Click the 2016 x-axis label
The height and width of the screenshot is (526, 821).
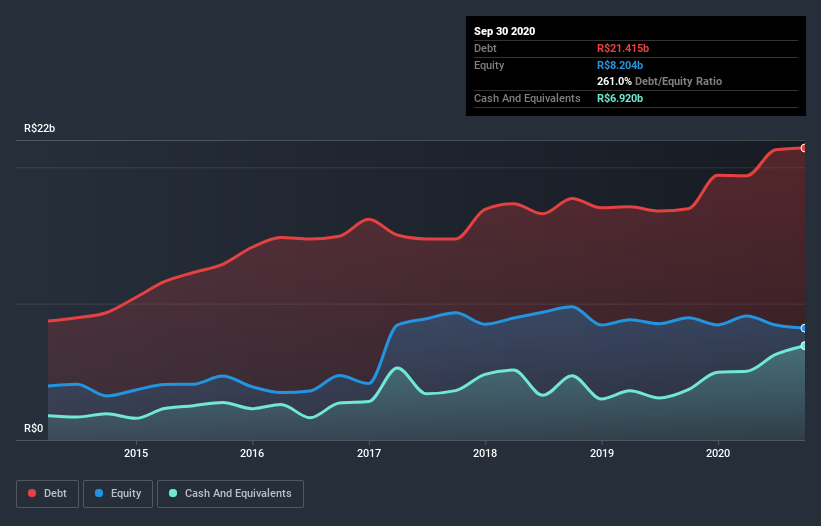coord(252,453)
